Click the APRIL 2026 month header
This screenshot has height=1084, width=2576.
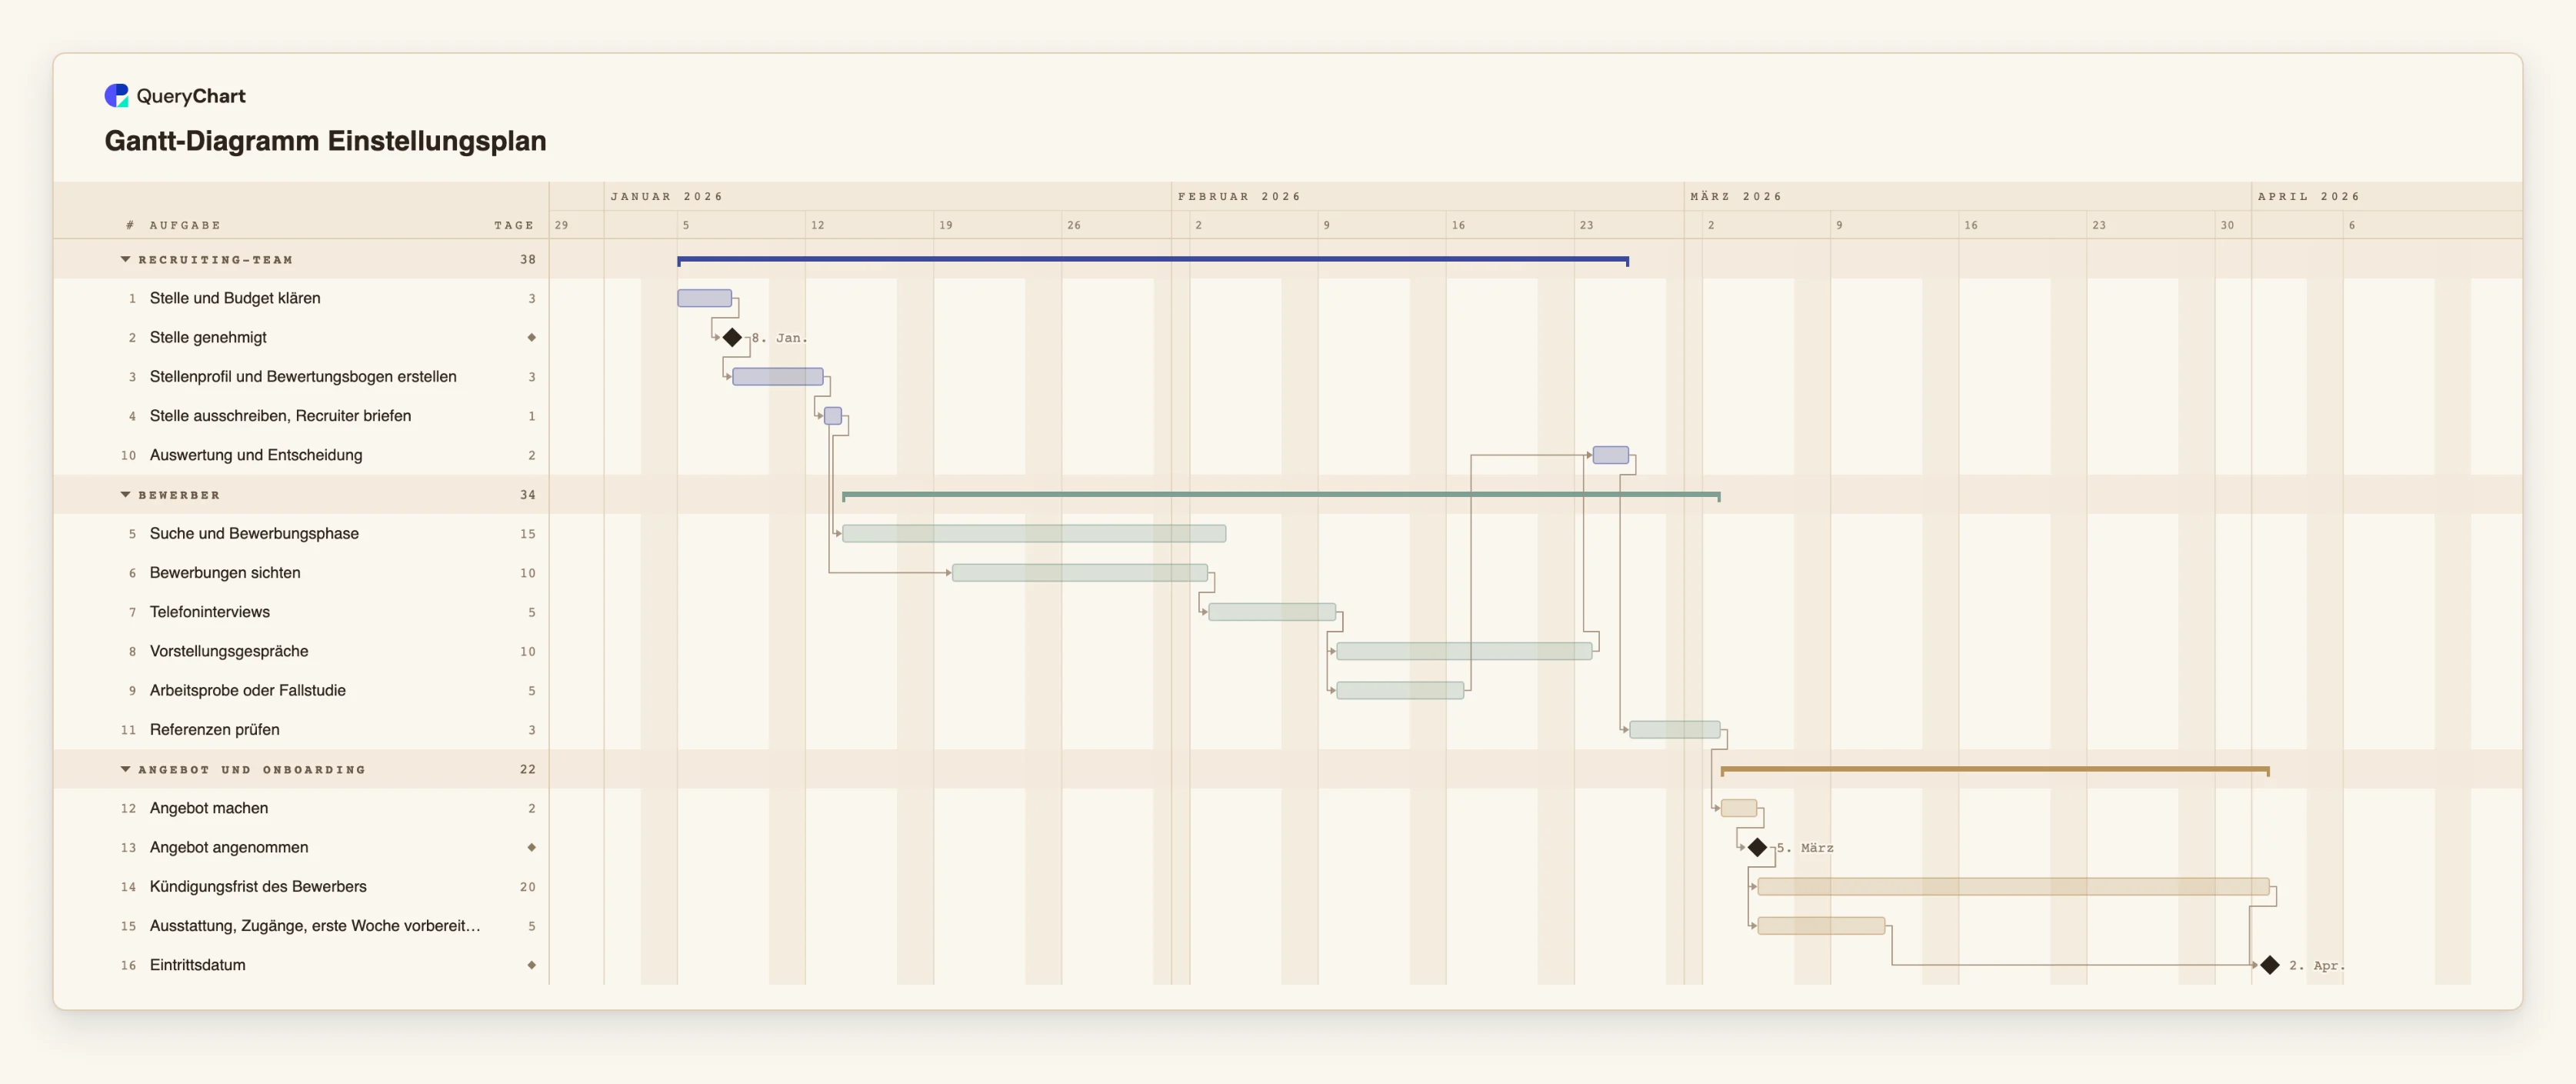[x=2308, y=196]
